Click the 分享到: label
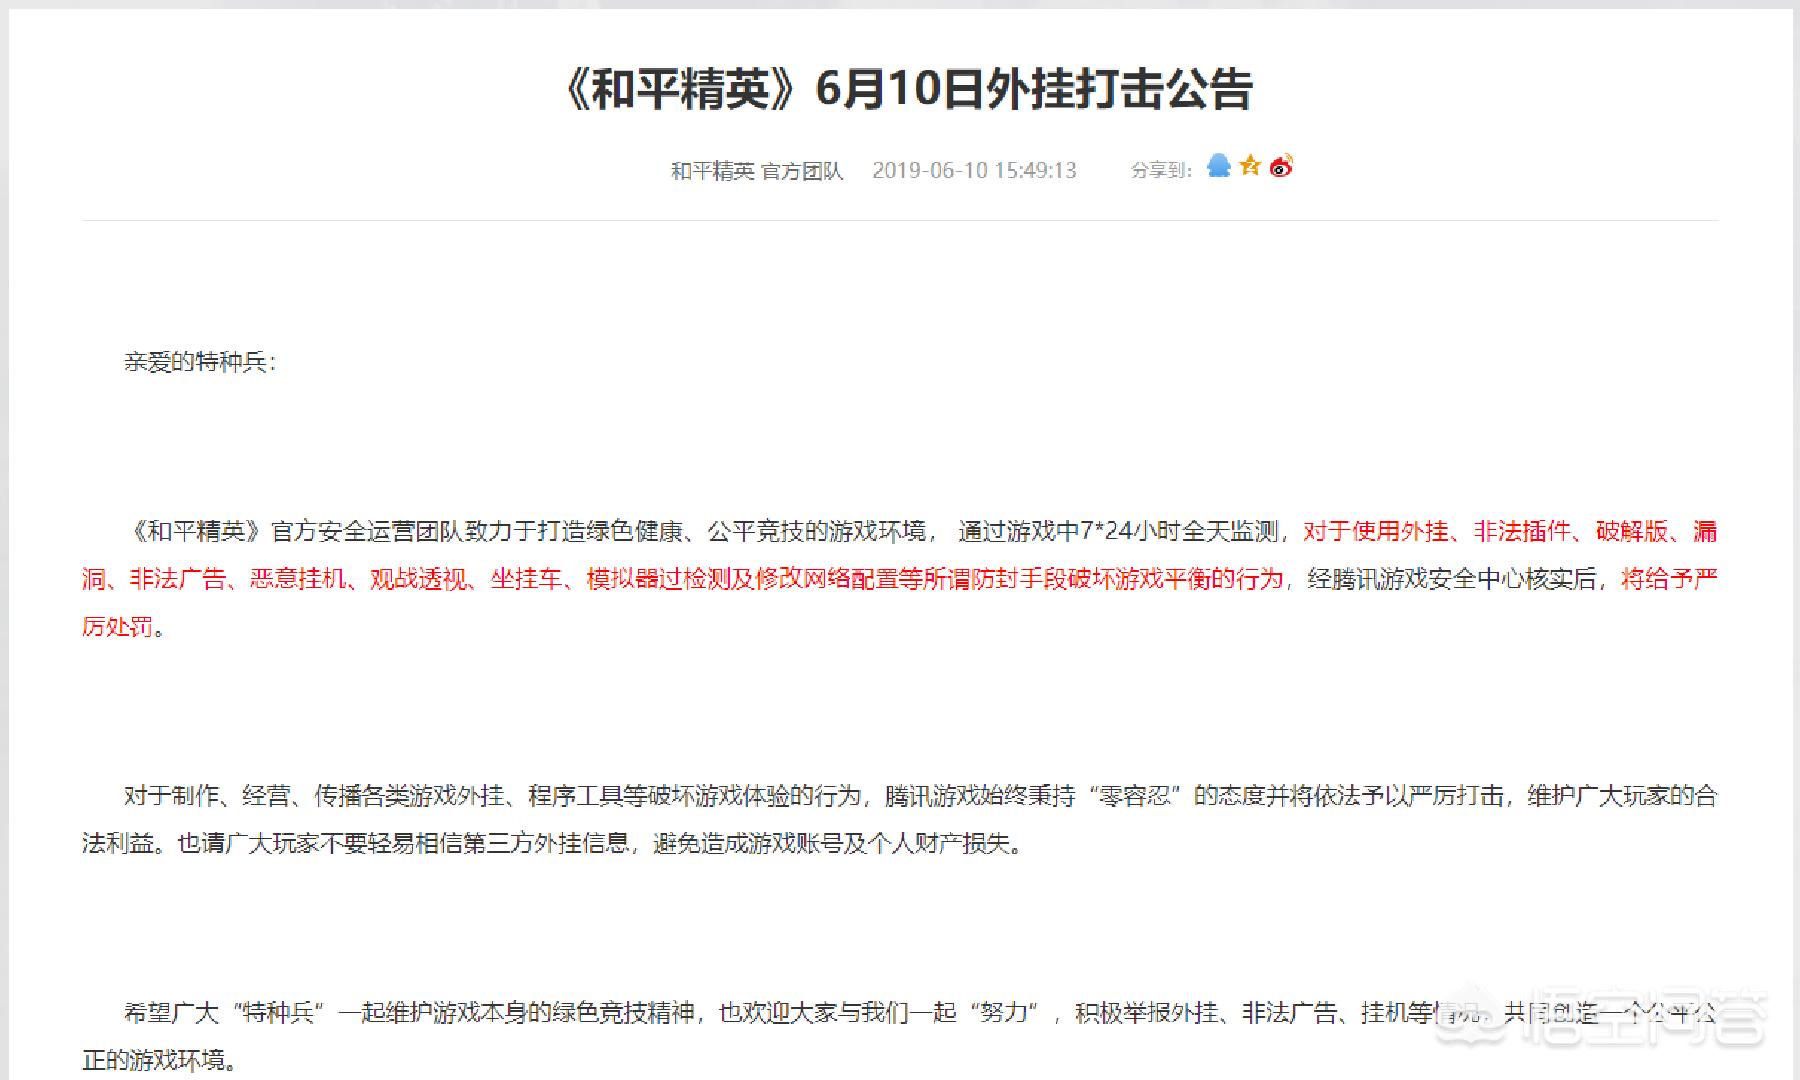This screenshot has height=1080, width=1800. (1161, 171)
